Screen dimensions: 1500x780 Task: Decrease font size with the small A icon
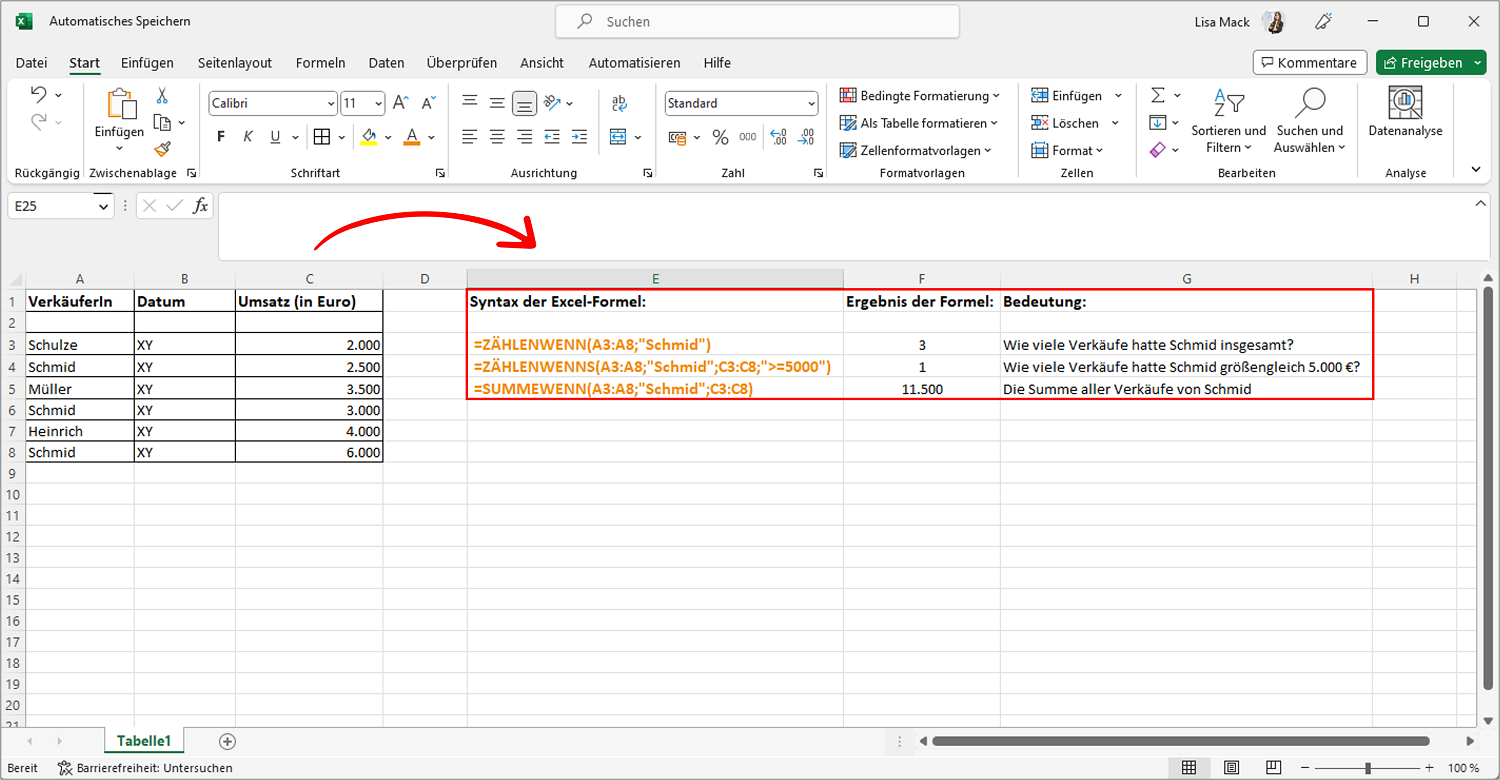[429, 103]
